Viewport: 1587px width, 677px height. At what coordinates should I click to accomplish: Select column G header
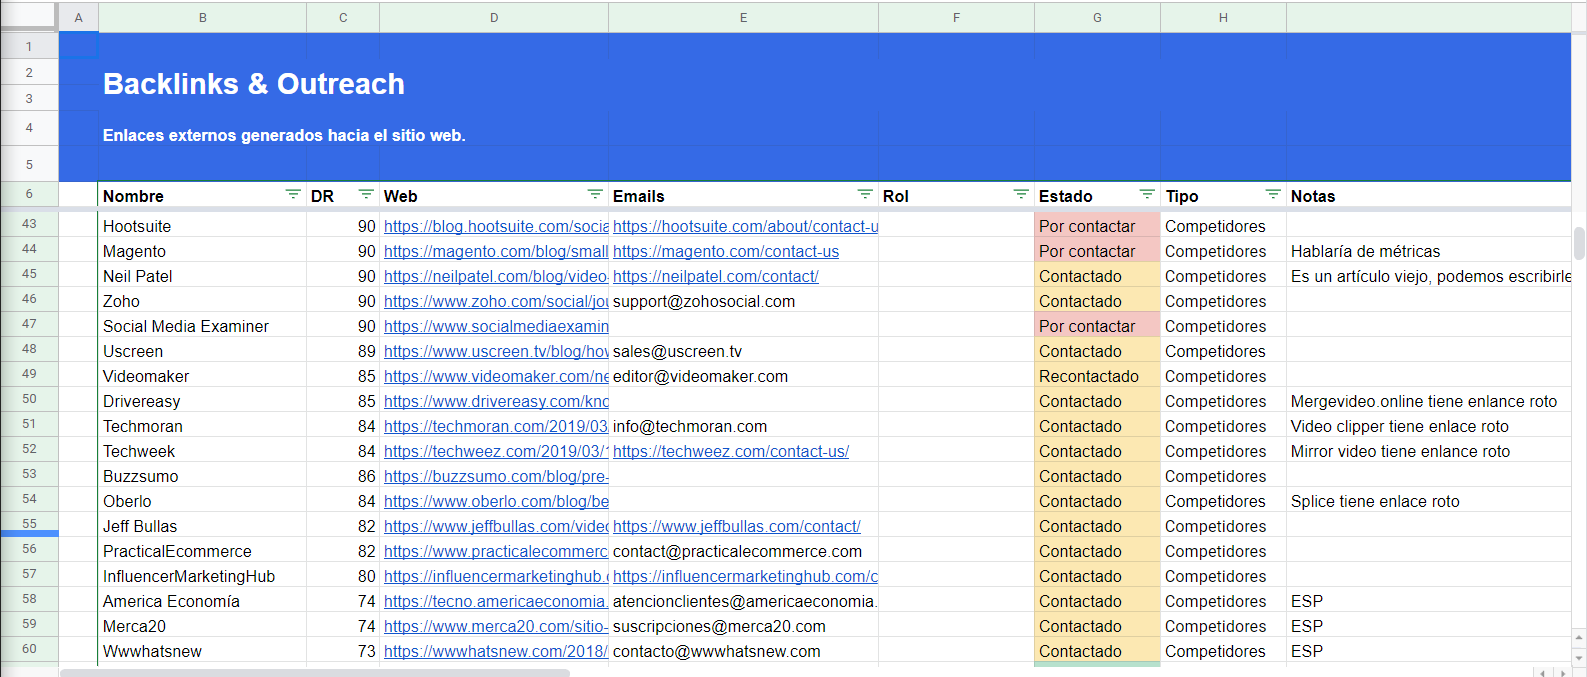(x=1097, y=17)
